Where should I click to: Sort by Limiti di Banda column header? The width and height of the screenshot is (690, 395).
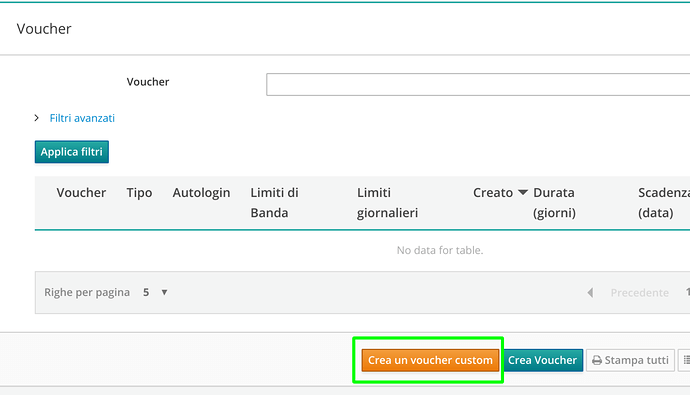pos(274,203)
